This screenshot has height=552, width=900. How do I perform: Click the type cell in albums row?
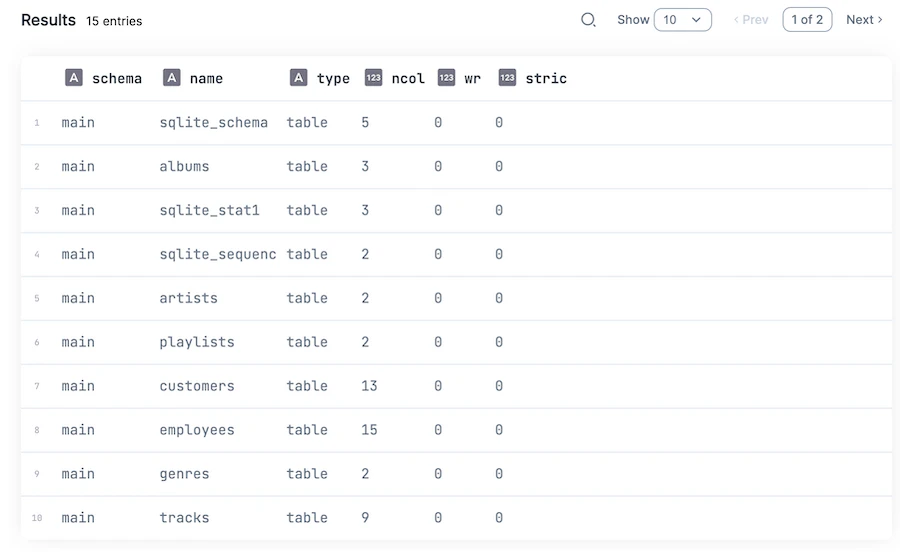pyautogui.click(x=307, y=166)
